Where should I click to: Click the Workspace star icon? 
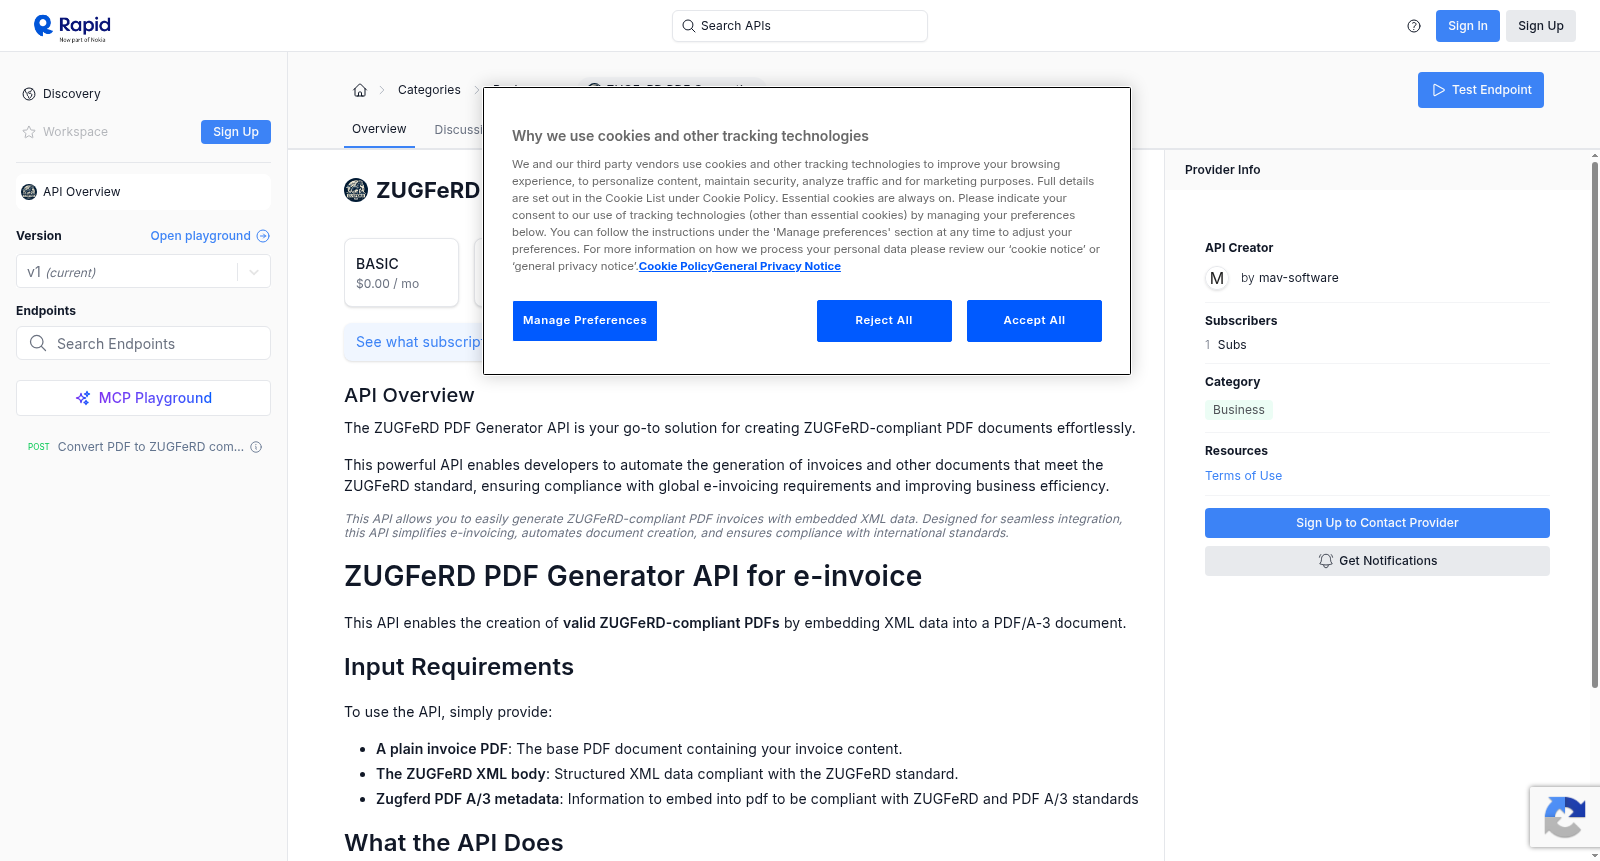click(x=29, y=132)
